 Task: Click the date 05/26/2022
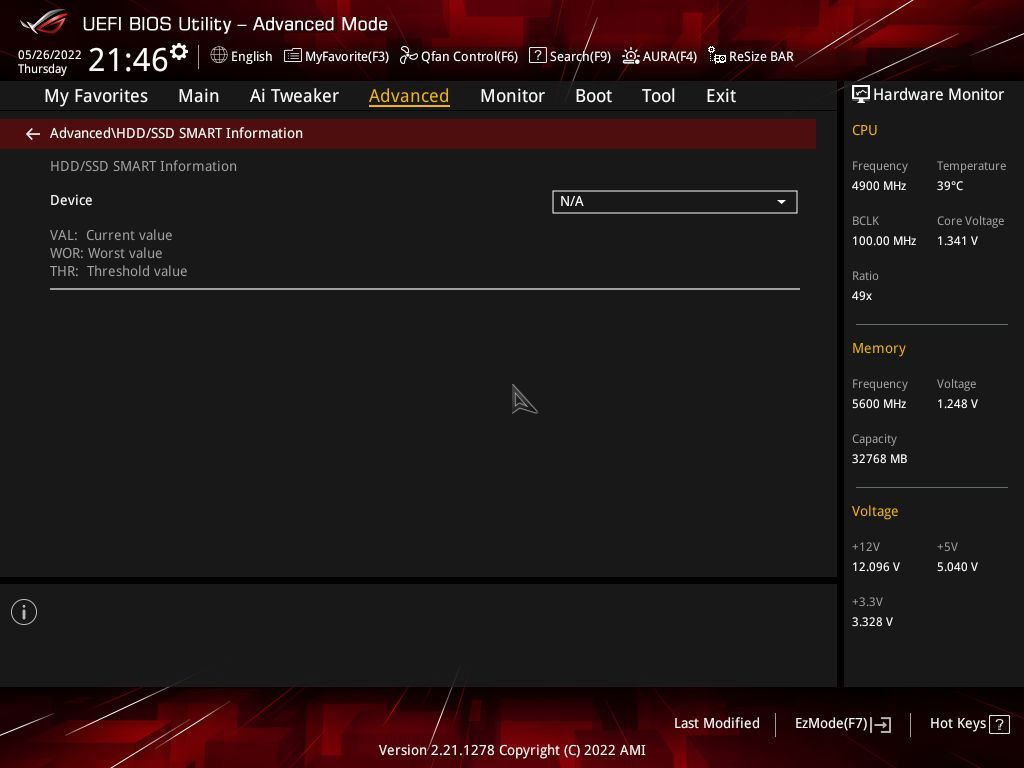[50, 55]
